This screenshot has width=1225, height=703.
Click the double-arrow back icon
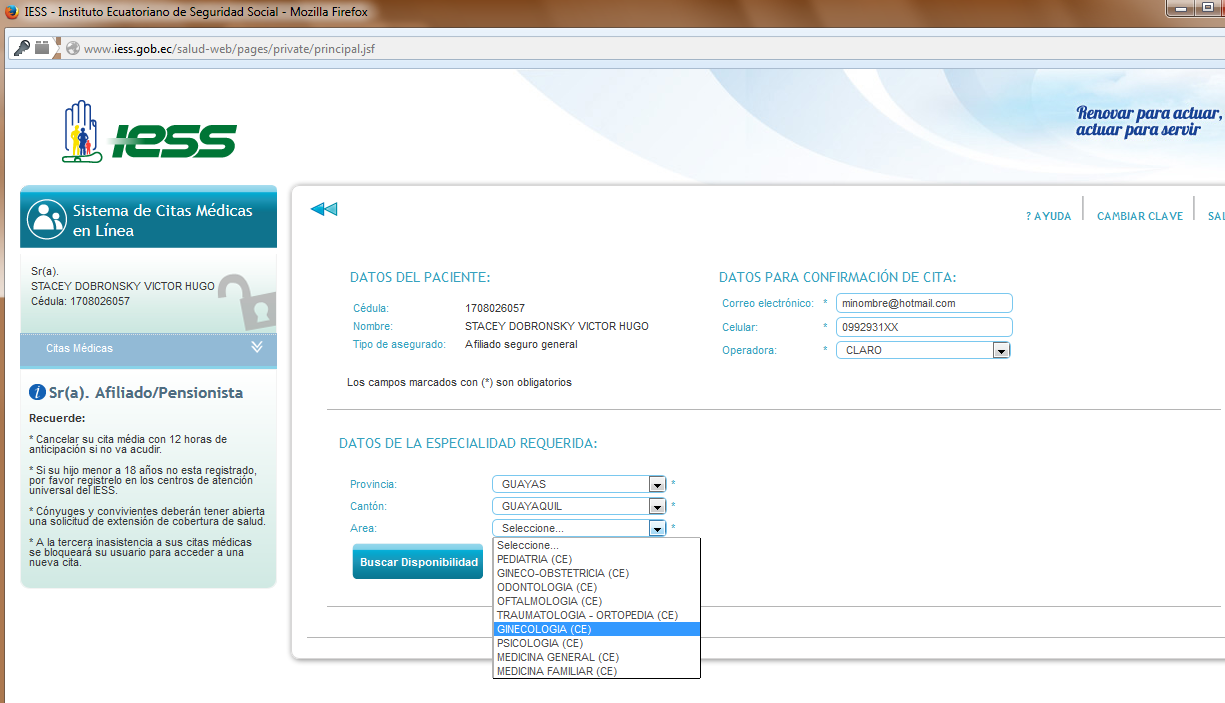pyautogui.click(x=324, y=209)
